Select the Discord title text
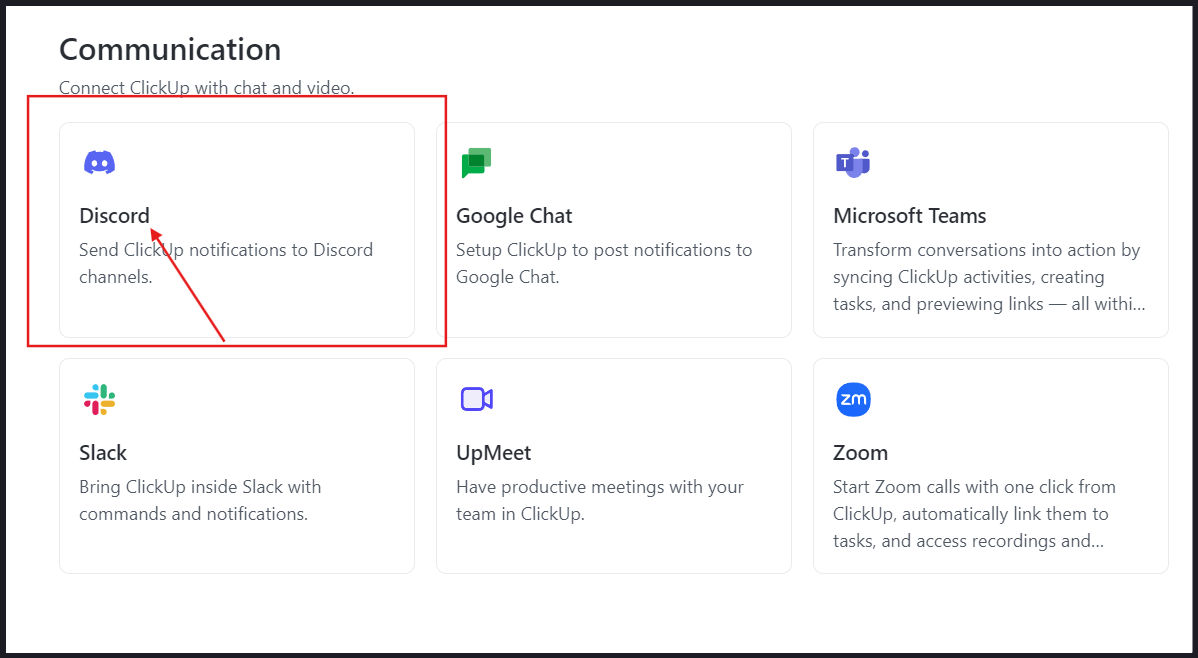Viewport: 1198px width, 658px height. point(114,216)
